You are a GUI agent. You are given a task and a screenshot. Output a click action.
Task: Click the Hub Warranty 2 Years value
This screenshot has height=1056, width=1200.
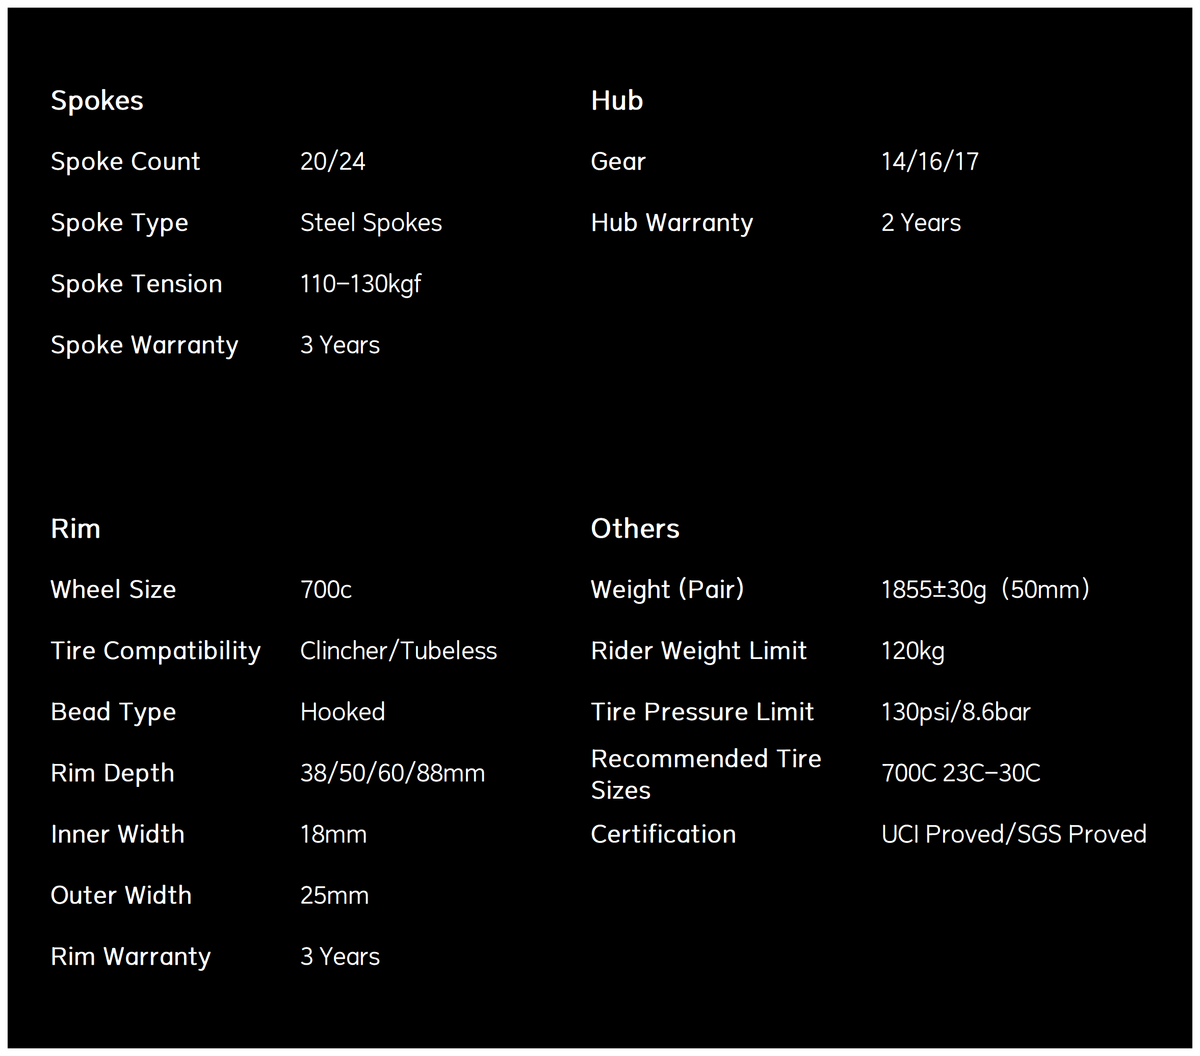pos(921,223)
